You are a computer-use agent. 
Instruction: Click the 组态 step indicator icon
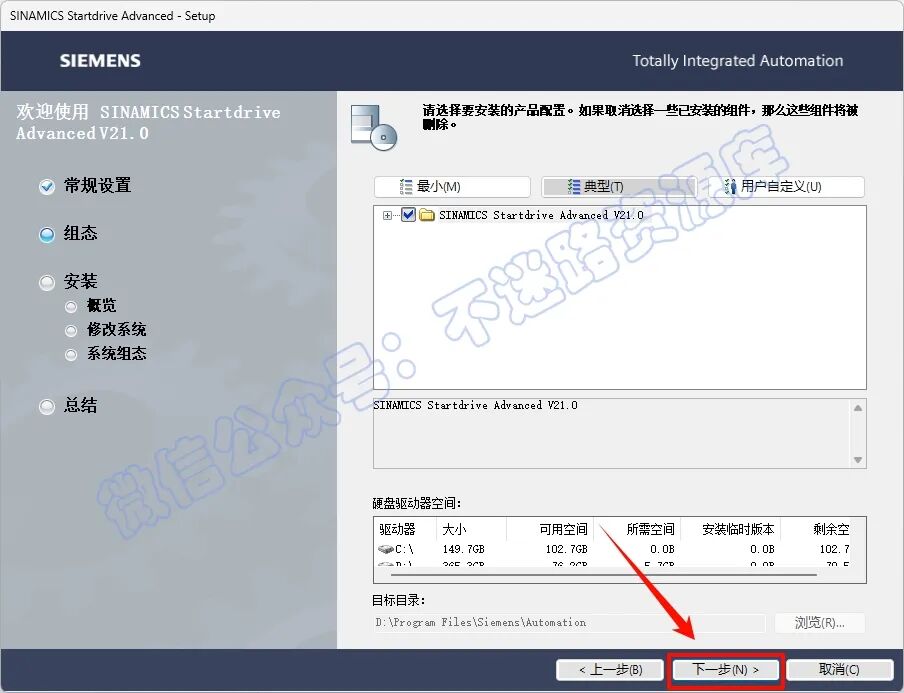(x=47, y=235)
